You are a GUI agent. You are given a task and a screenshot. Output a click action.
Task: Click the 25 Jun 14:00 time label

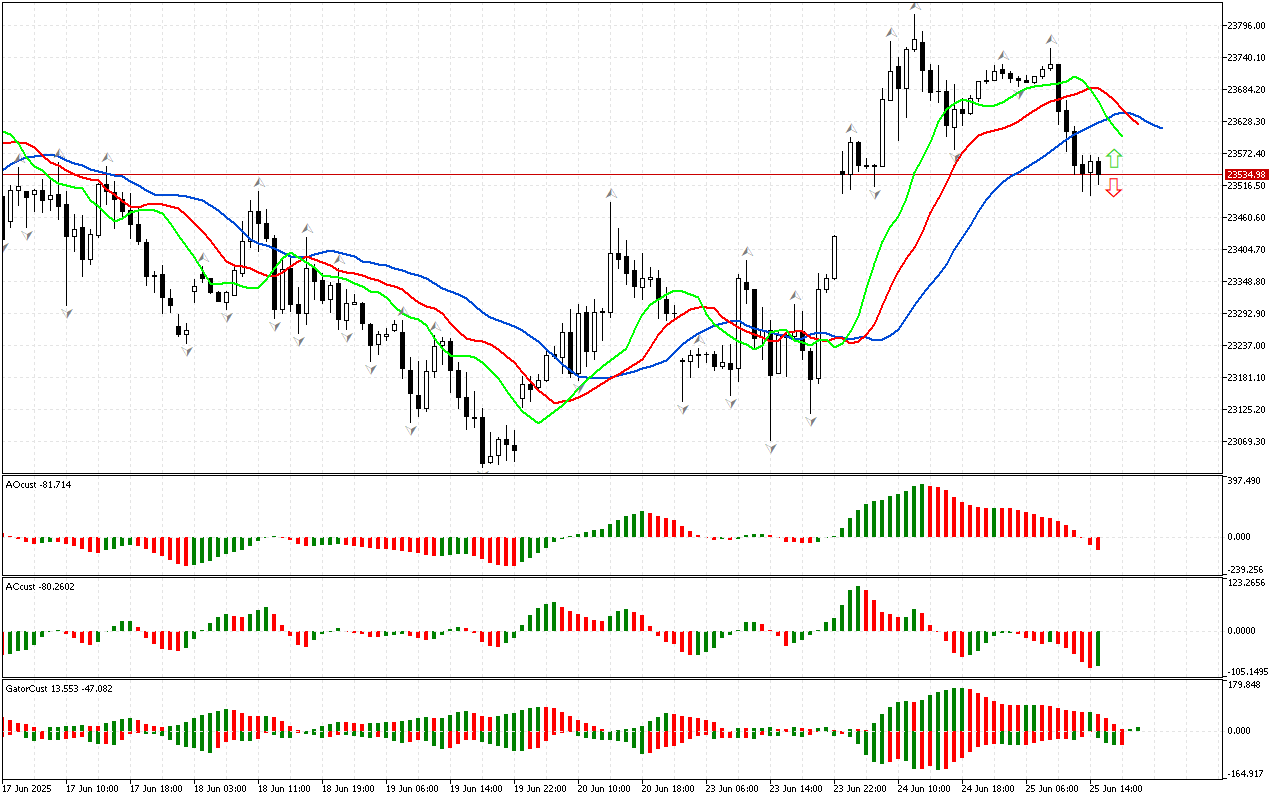click(x=1116, y=789)
